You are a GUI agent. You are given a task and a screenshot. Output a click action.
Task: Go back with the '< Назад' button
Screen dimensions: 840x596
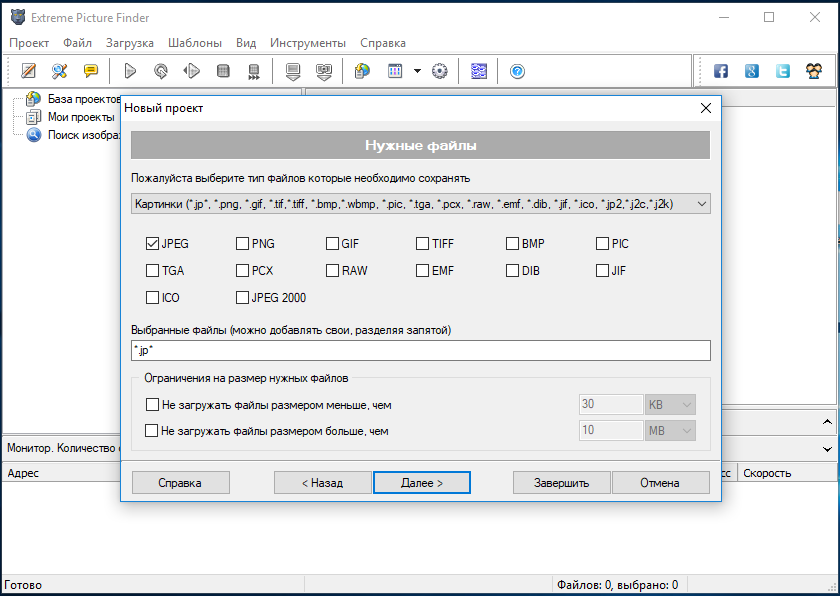coord(322,482)
